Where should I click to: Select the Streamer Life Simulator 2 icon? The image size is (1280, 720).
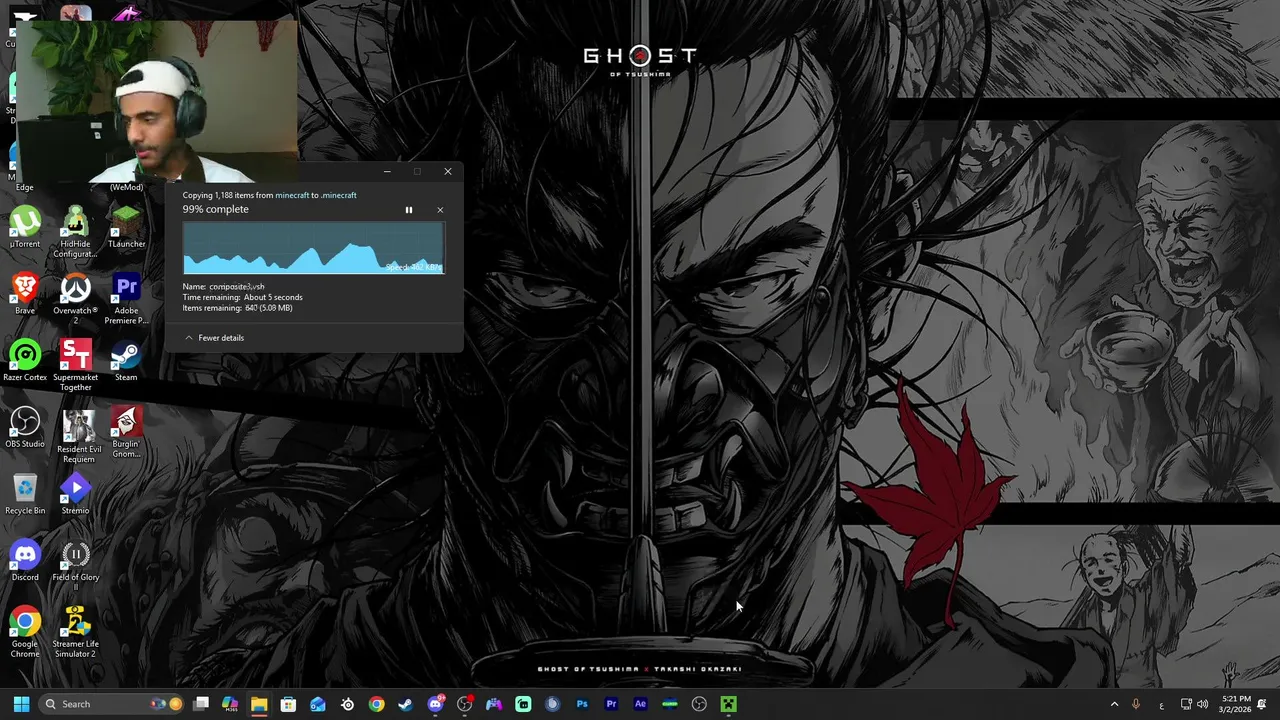(x=75, y=632)
